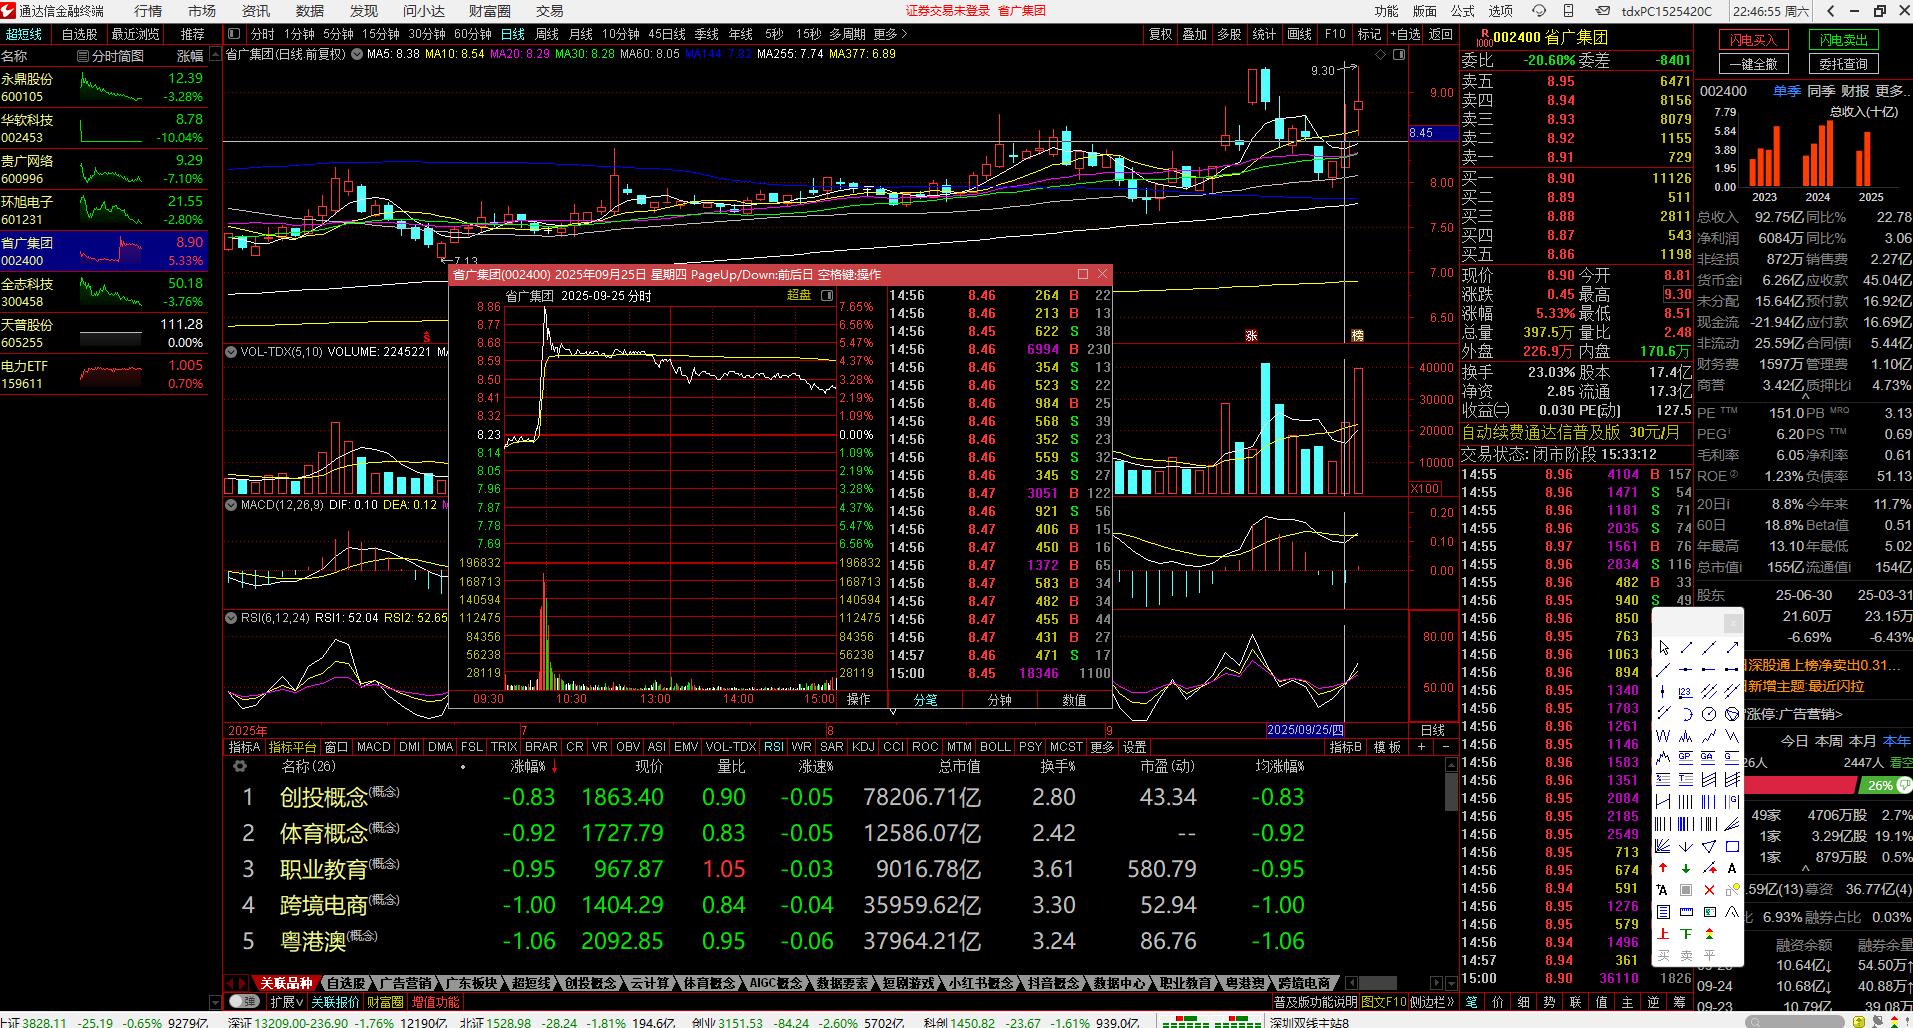Image resolution: width=1913 pixels, height=1028 pixels.
Task: Click the 闪电买入 button
Action: coord(1752,40)
